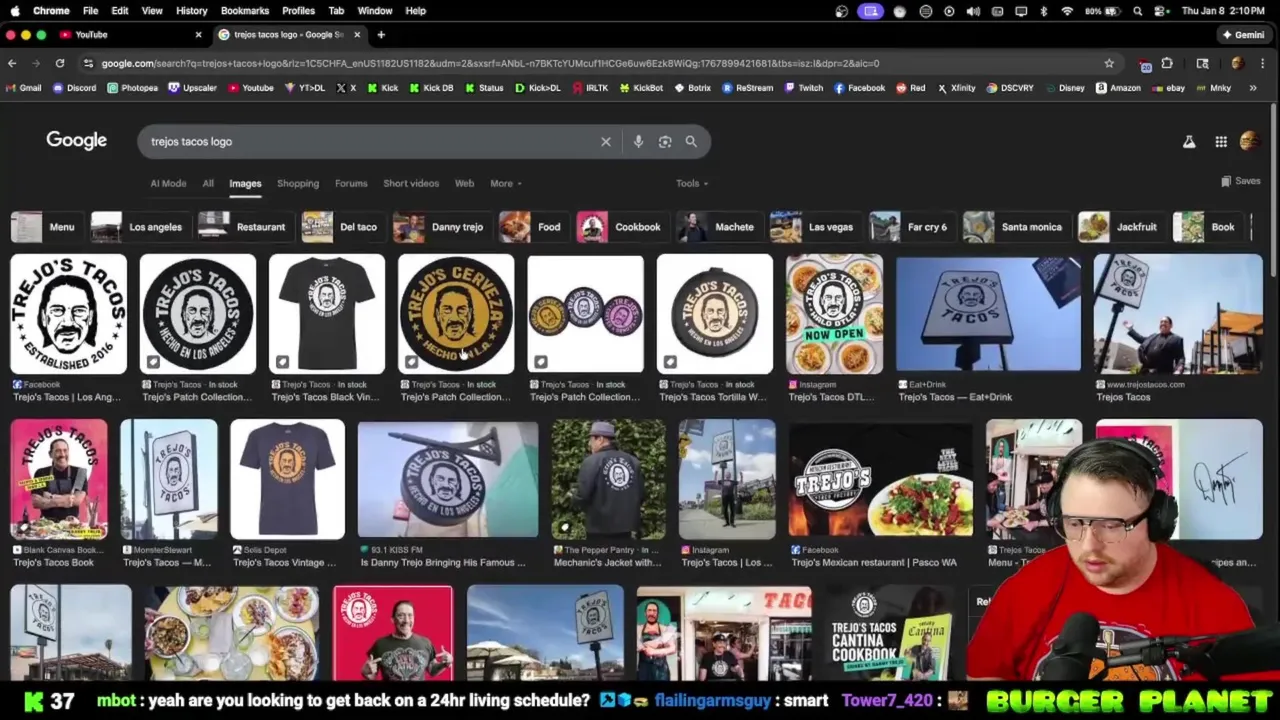Open a new browser tab
The image size is (1280, 720).
381,35
